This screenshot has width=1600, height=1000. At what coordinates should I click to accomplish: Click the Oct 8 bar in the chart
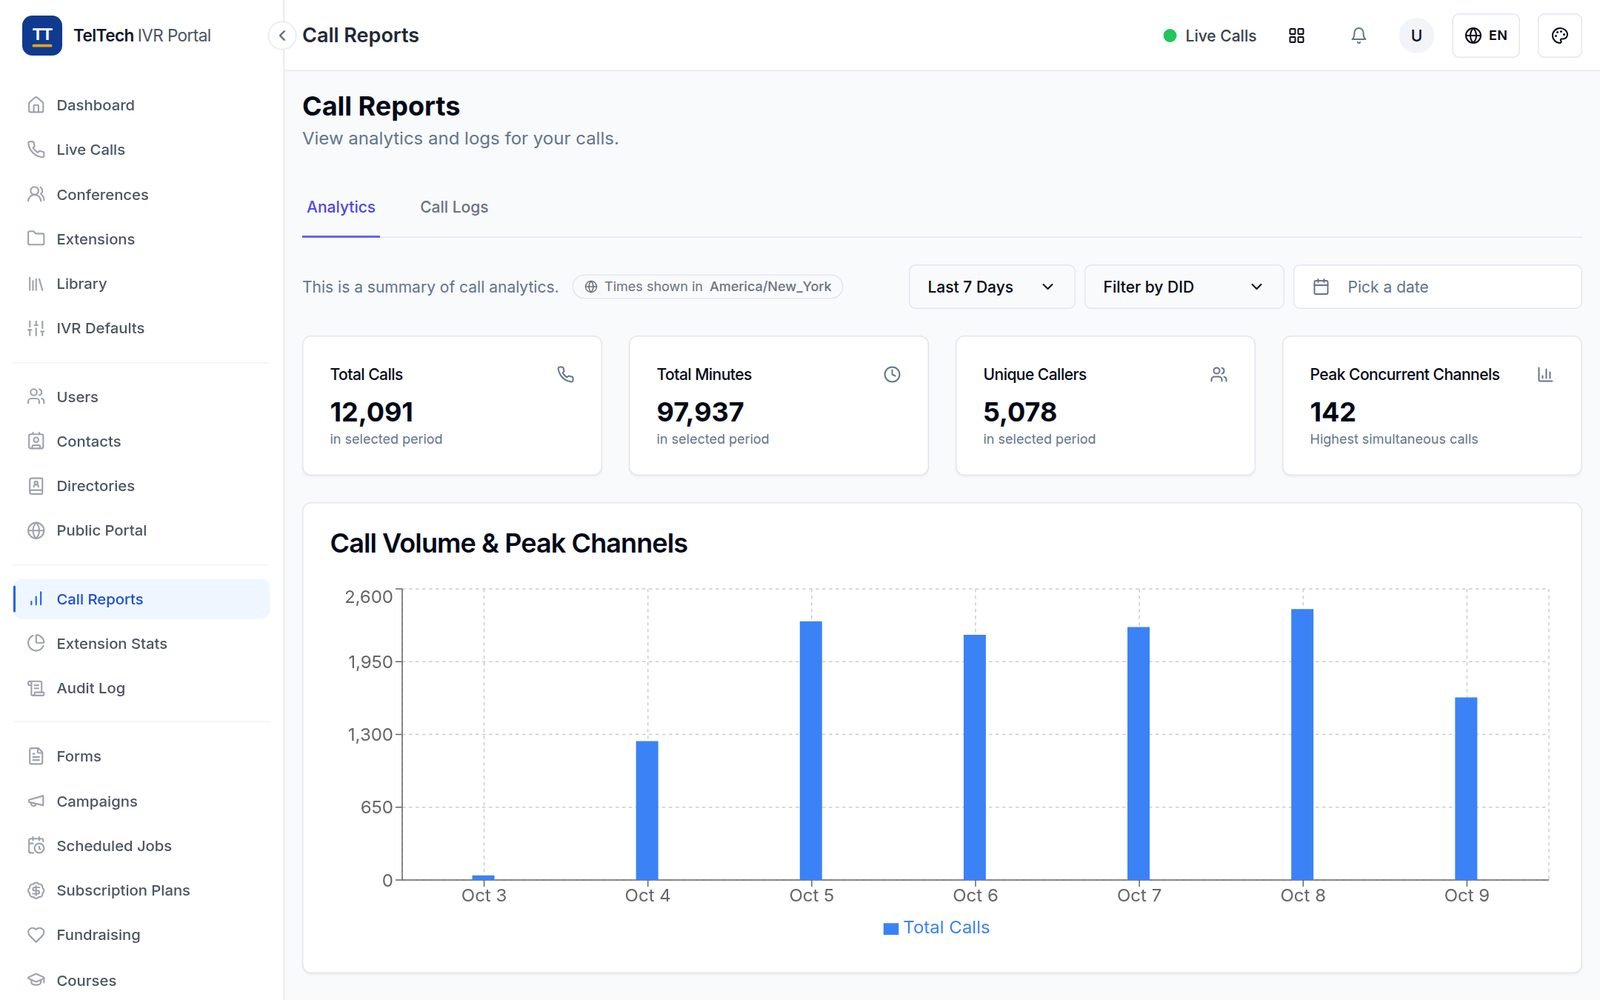[x=1302, y=744]
